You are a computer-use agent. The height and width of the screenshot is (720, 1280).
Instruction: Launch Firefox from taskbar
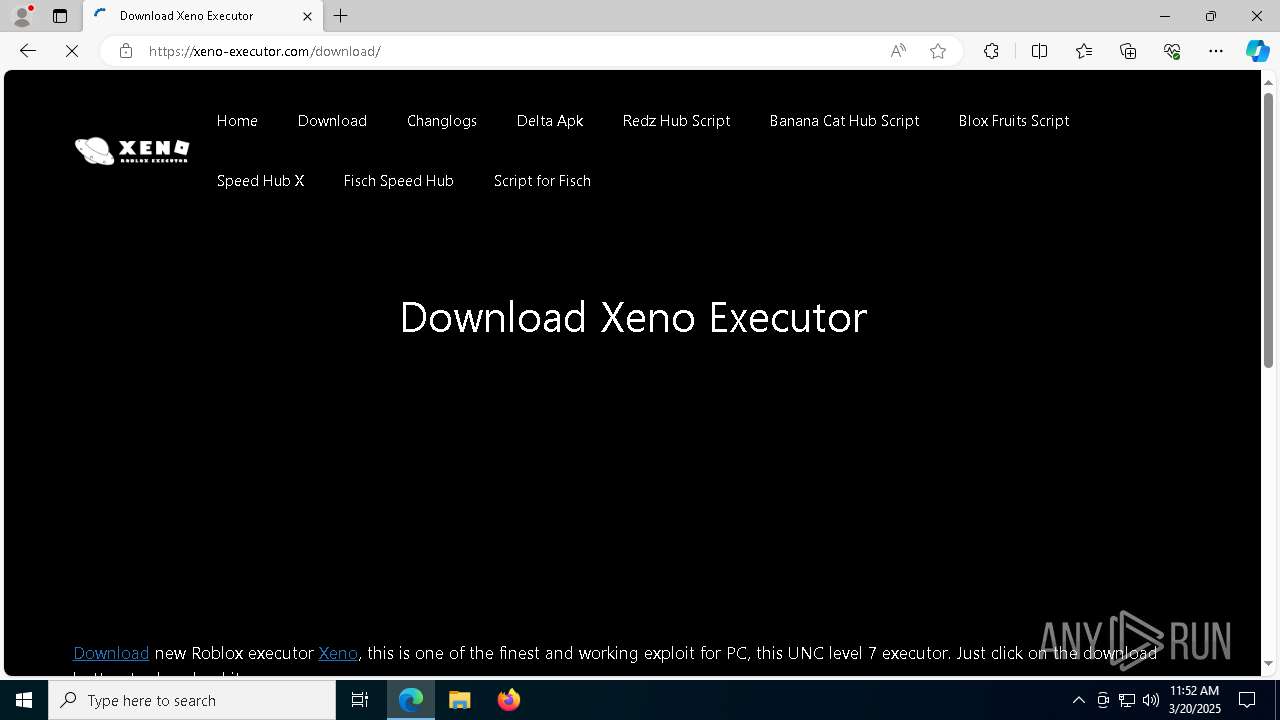point(509,700)
